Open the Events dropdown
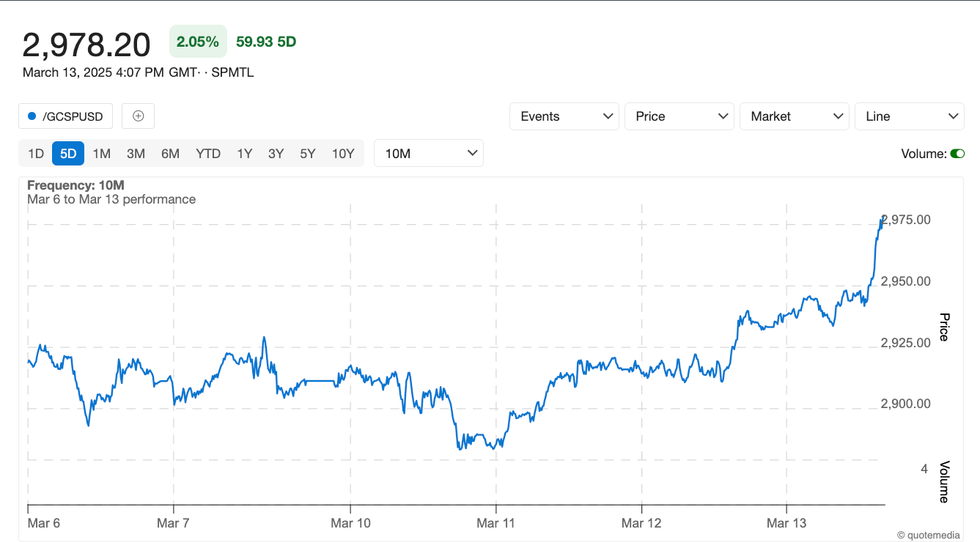The height and width of the screenshot is (542, 980). [564, 116]
